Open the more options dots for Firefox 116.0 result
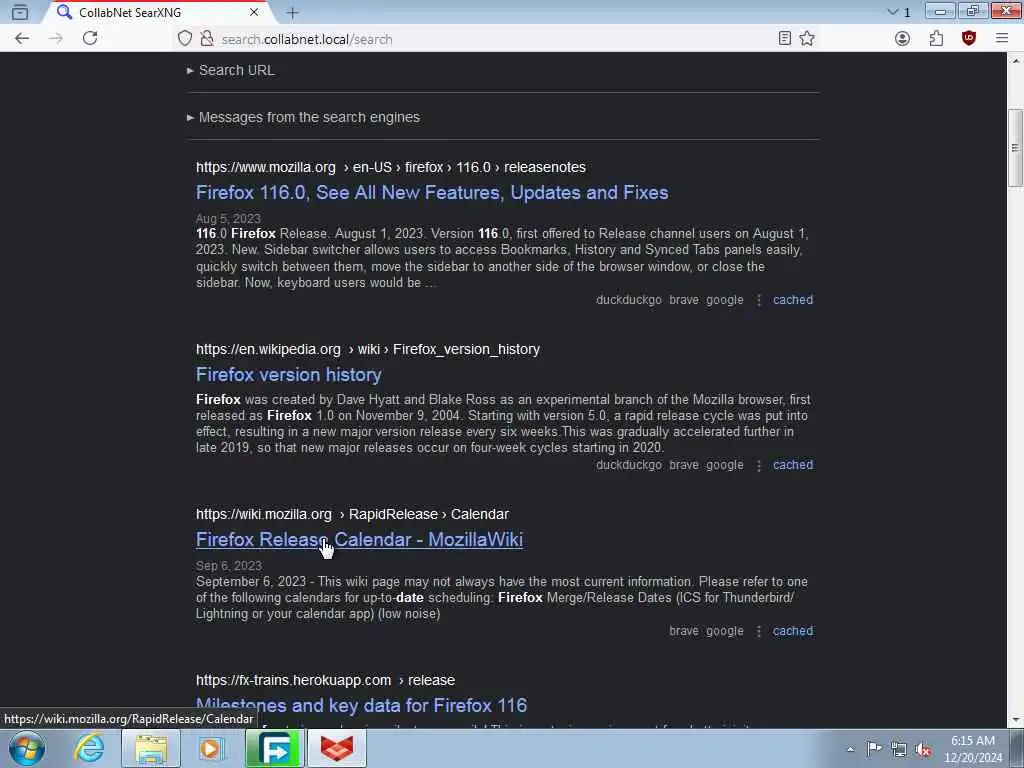1024x768 pixels. pos(759,300)
